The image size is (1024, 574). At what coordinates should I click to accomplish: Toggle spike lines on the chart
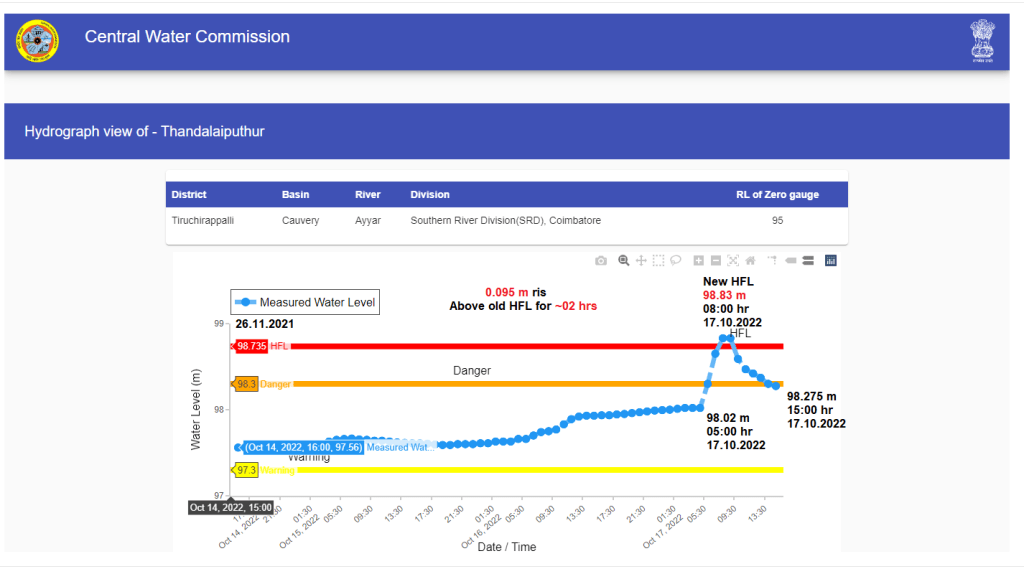772,261
